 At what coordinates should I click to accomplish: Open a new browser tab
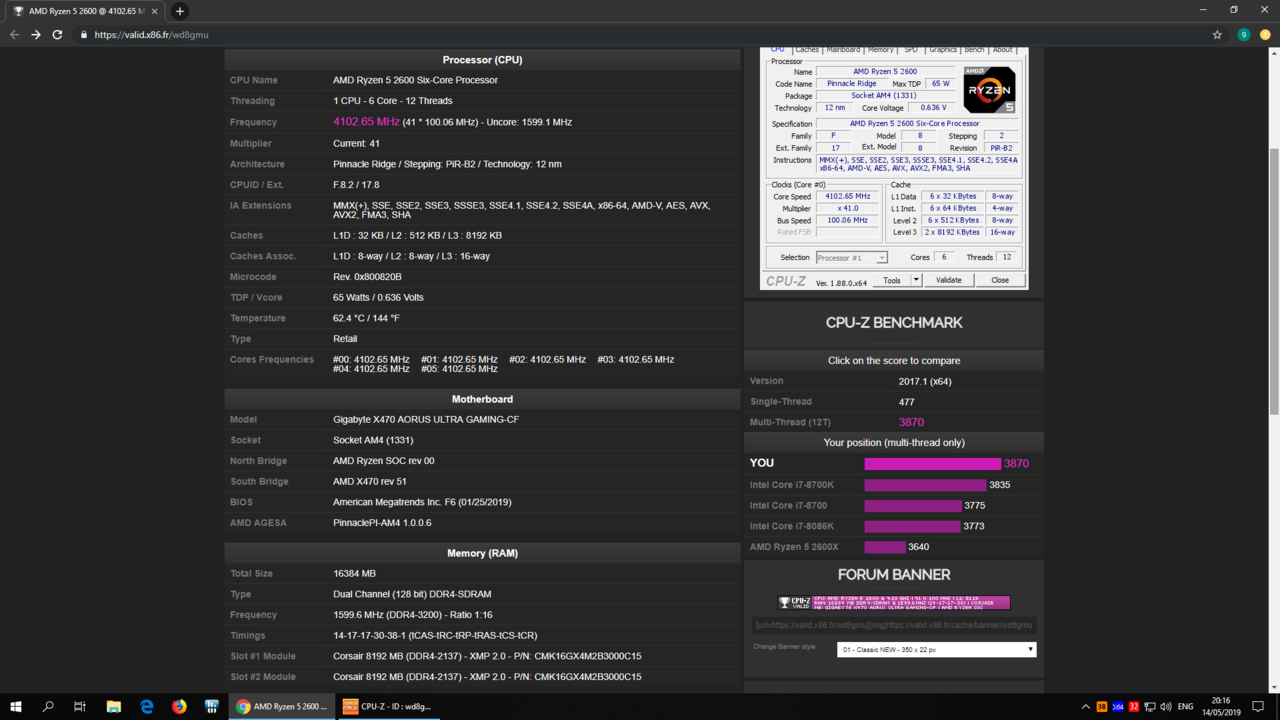[180, 11]
